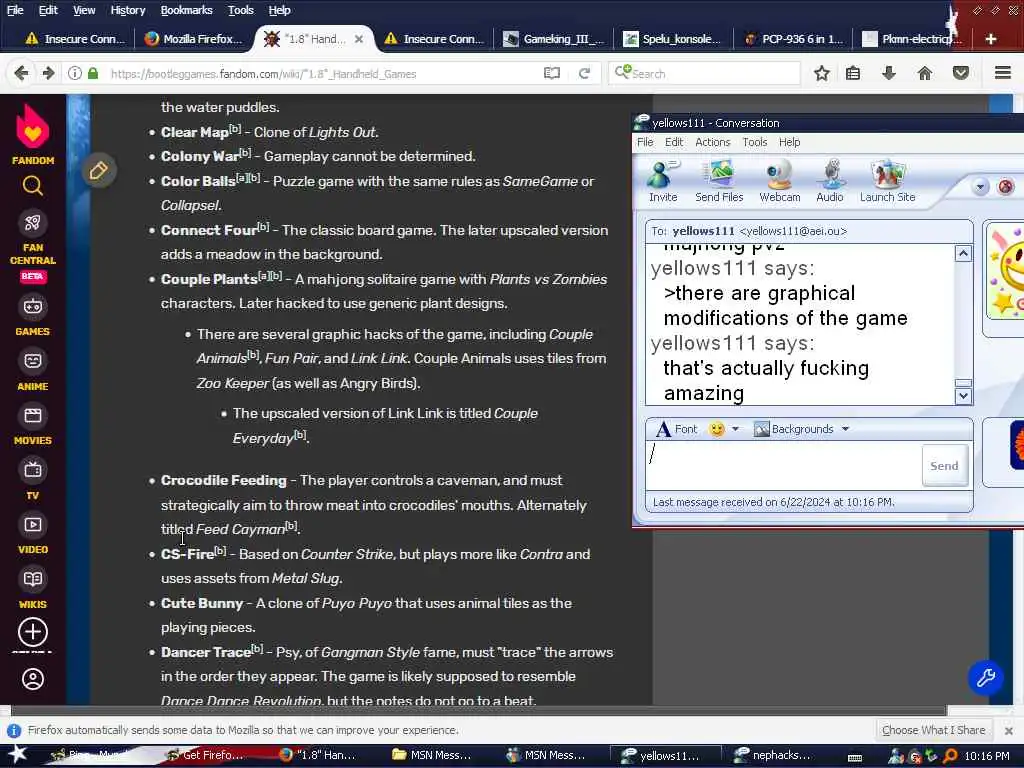Open Tools menu in conversation window
This screenshot has width=1024, height=768.
[754, 142]
